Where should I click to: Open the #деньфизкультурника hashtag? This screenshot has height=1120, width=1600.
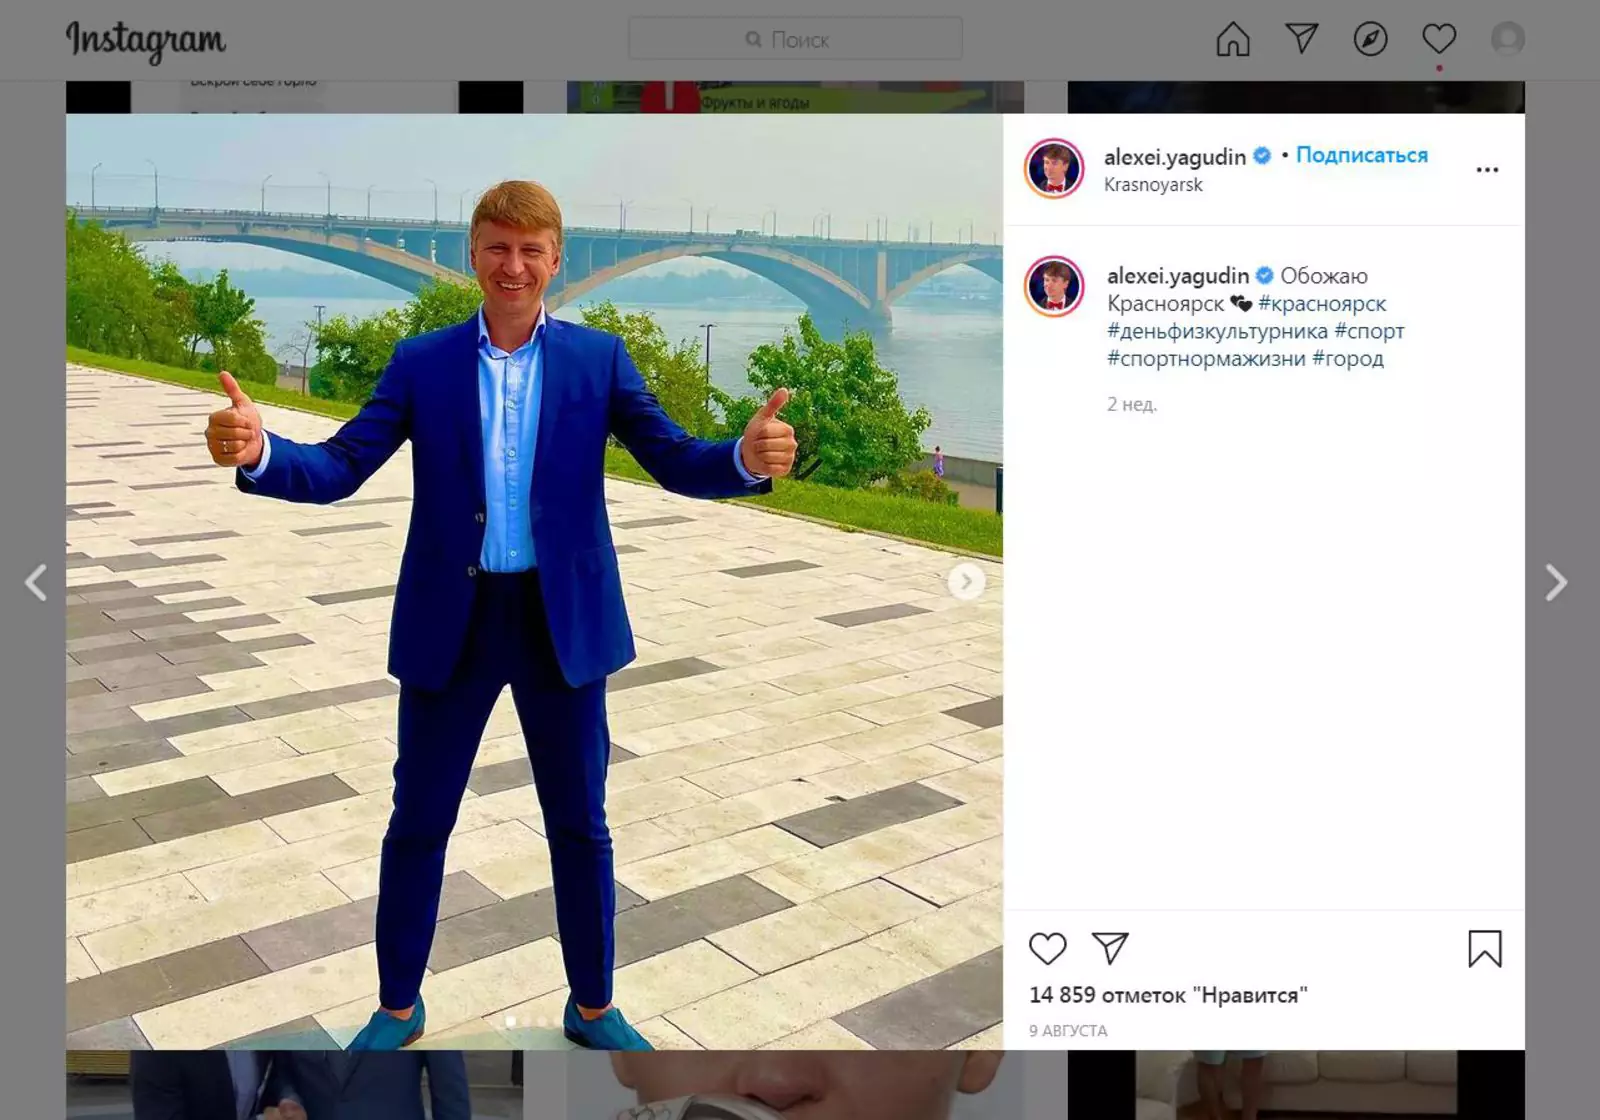(x=1217, y=331)
